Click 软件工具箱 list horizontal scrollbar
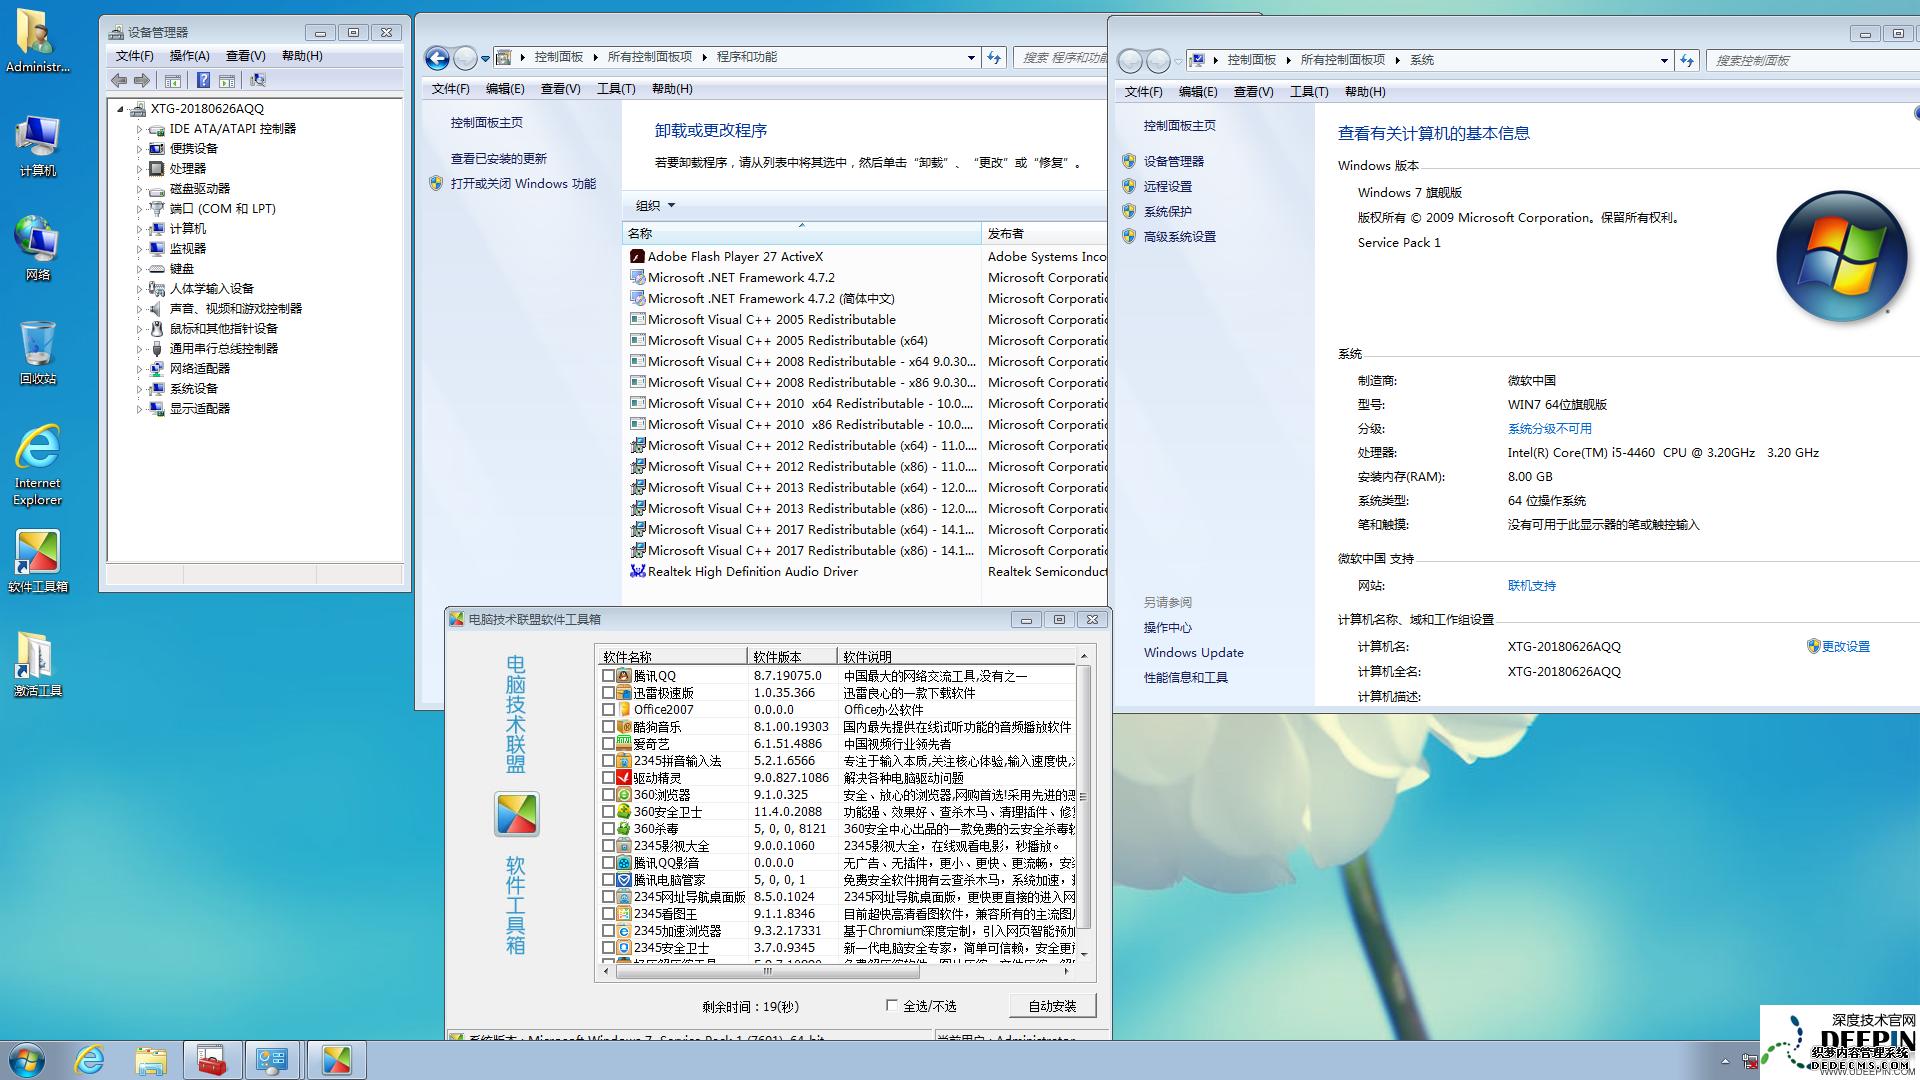 (x=768, y=971)
